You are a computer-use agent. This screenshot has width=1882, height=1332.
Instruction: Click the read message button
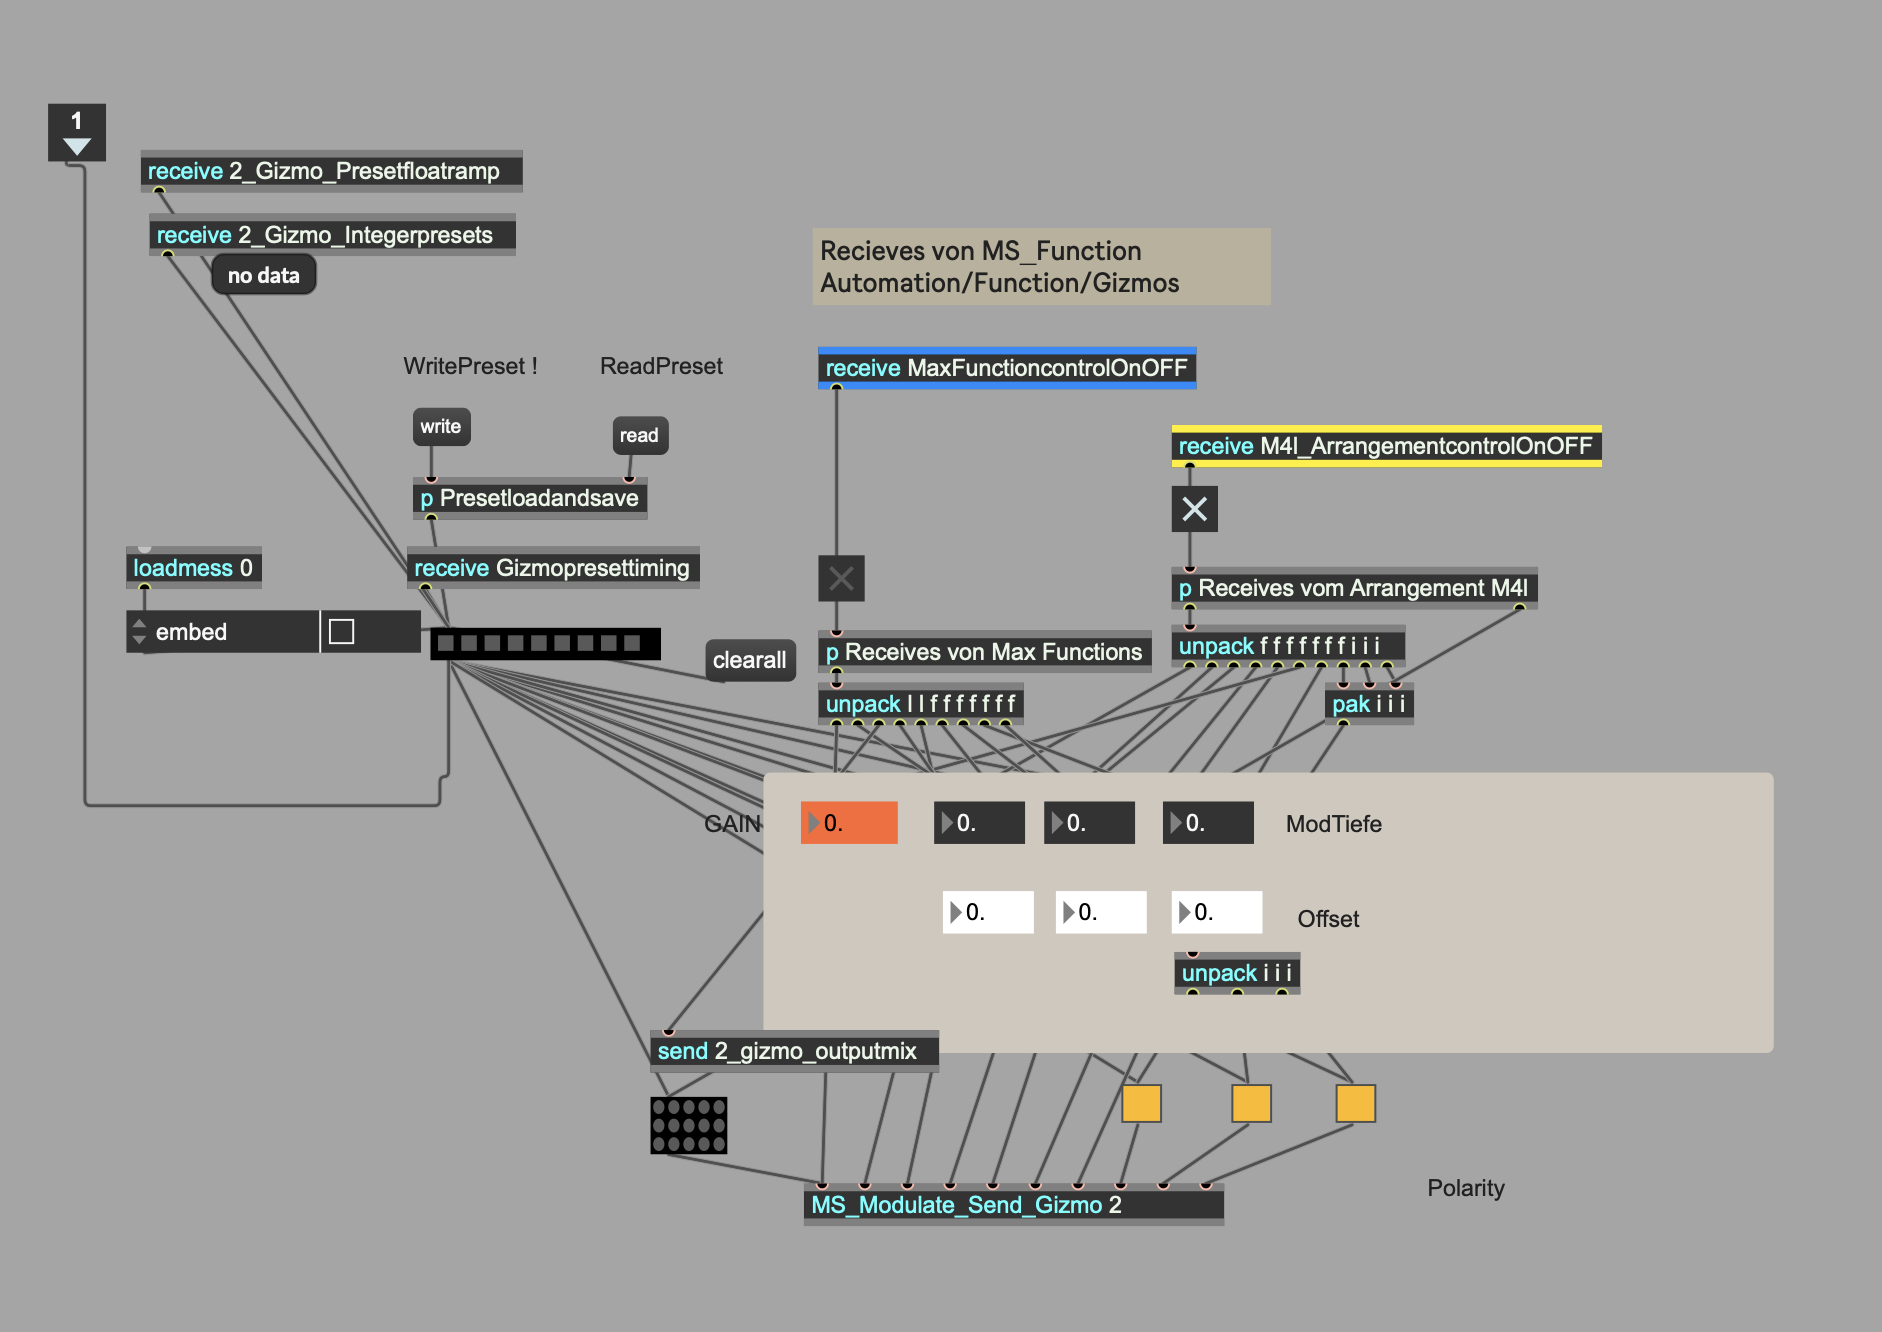[x=639, y=436]
